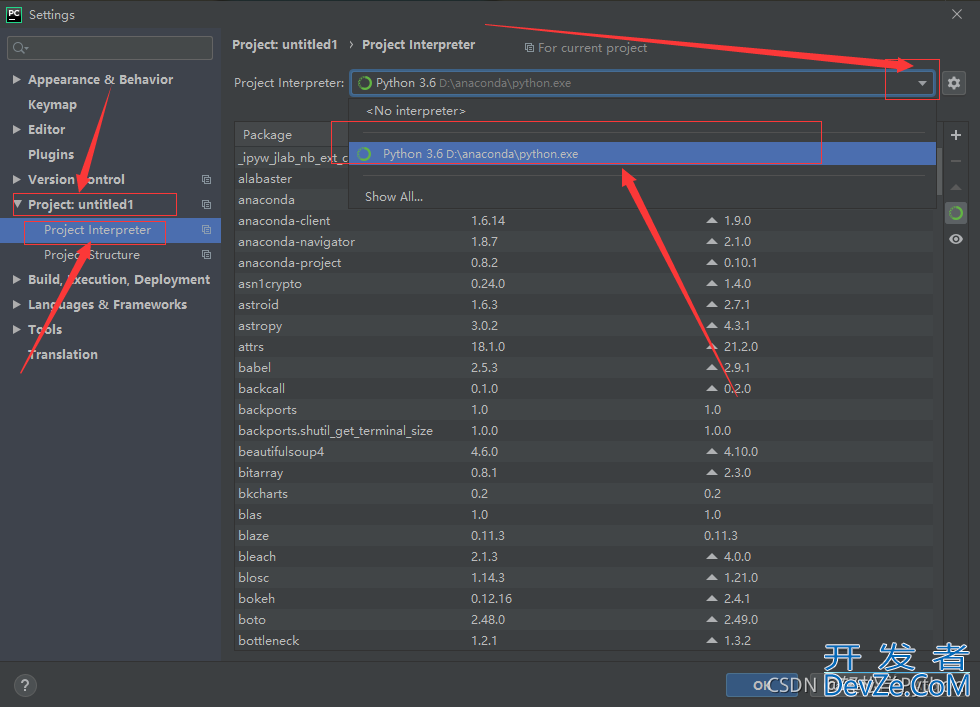Screen dimensions: 980x707
Task: Expand Build, Execution, Deployment section
Action: [x=17, y=279]
